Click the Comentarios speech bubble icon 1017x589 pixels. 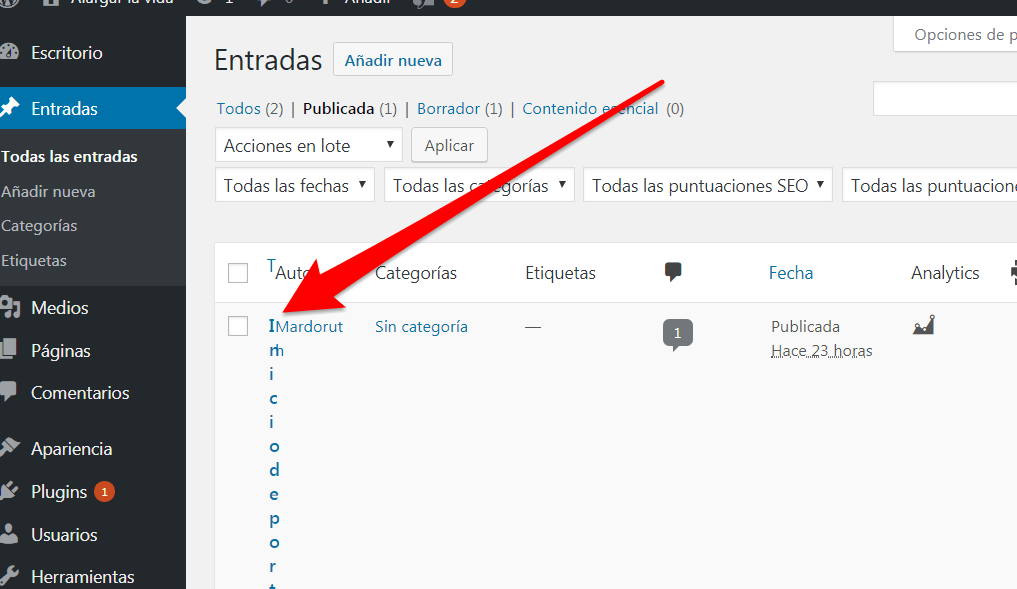click(8, 392)
